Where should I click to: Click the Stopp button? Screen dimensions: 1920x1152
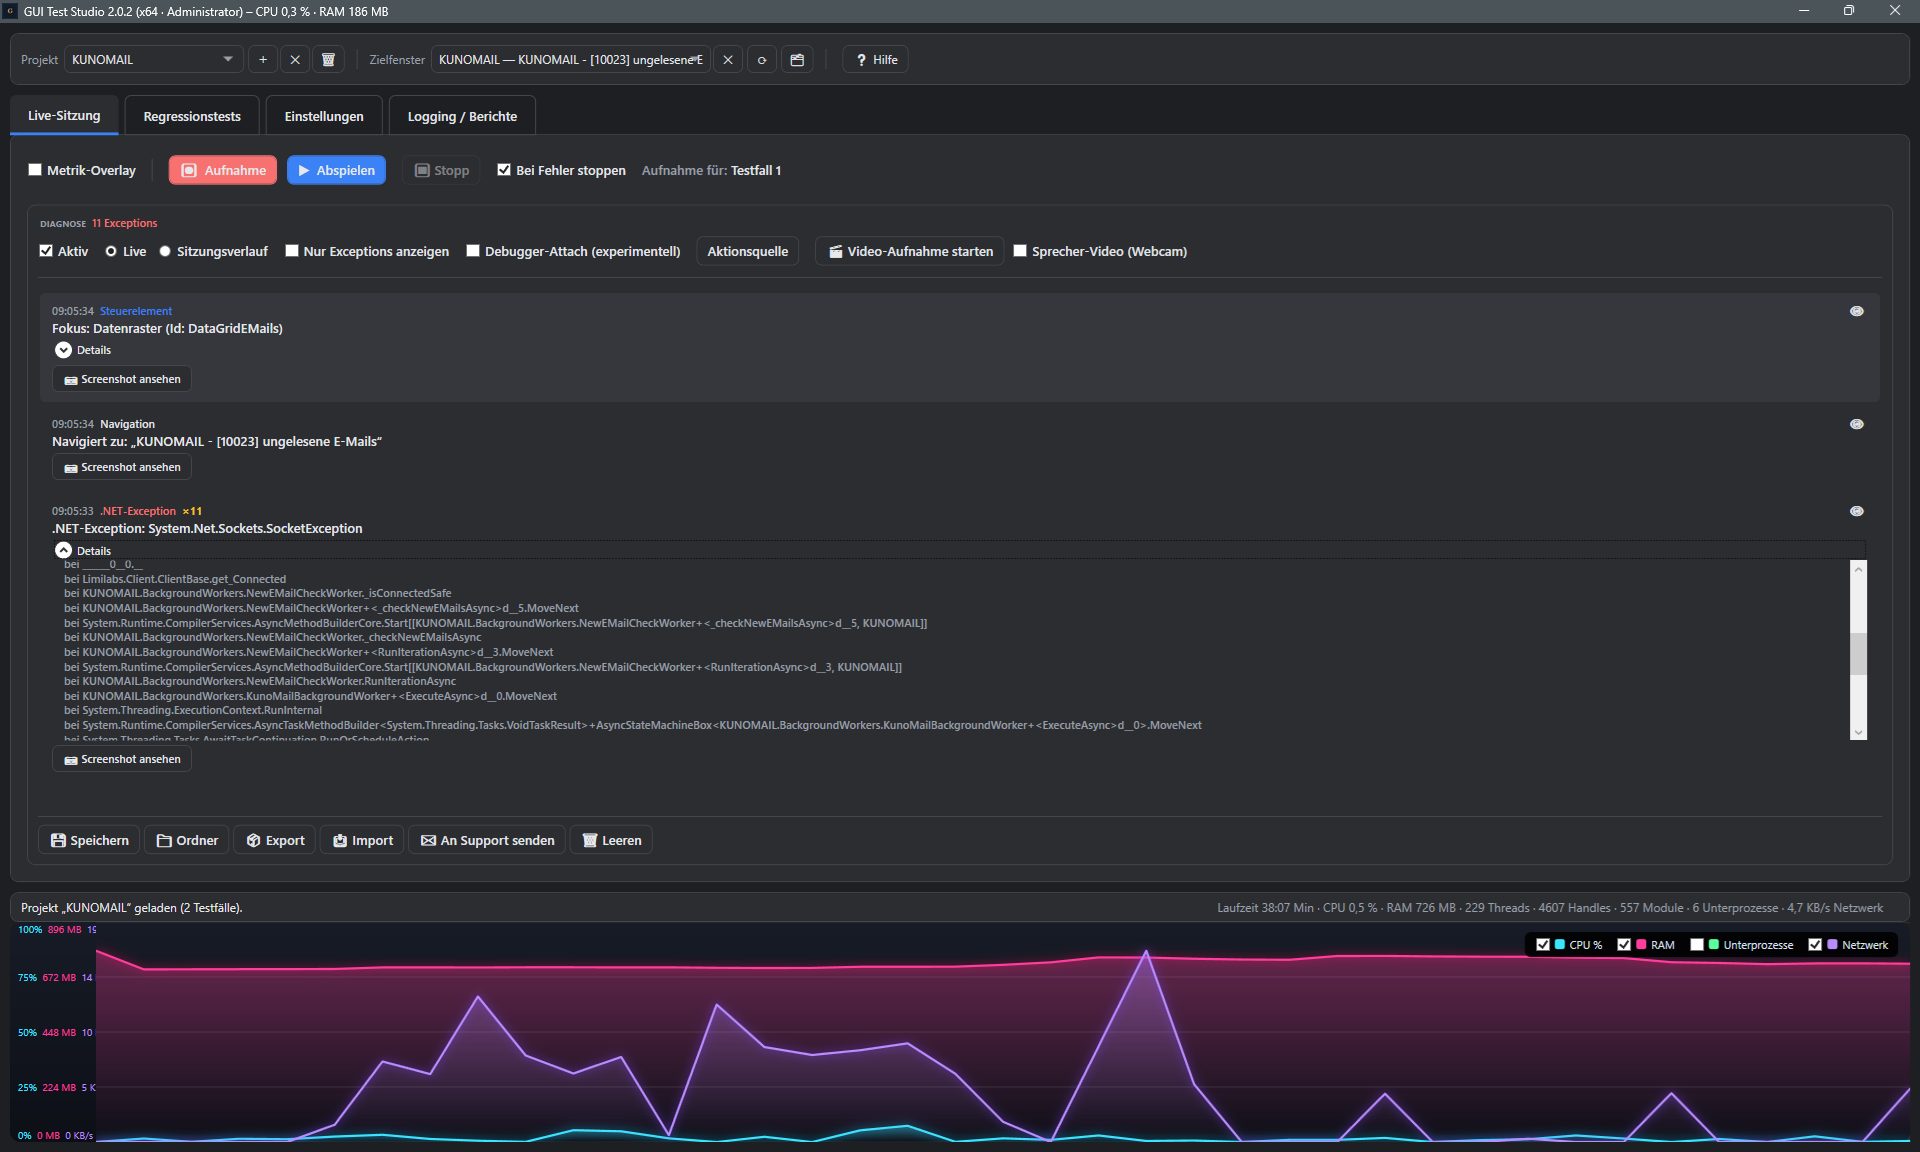[442, 170]
